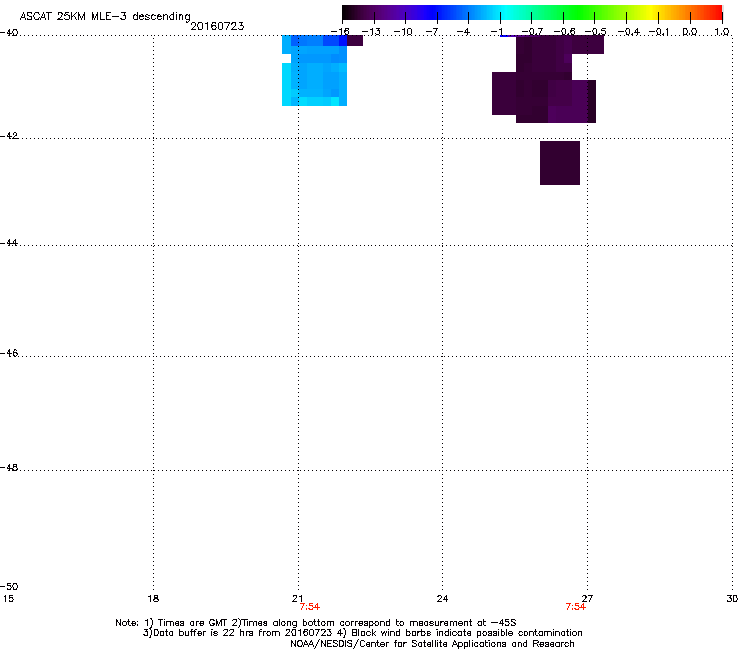Click the red end of the color bar
Viewport: 740px width, 650px height.
(x=716, y=12)
